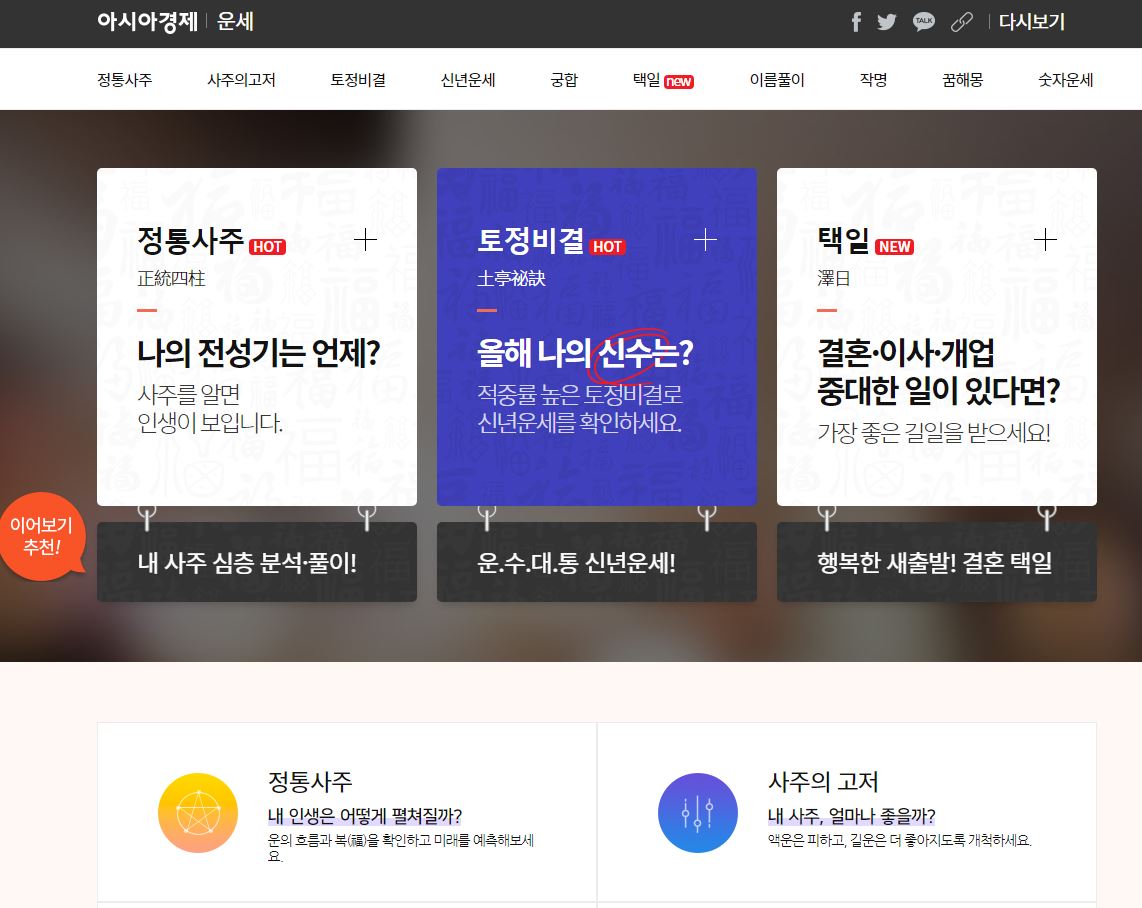Open the 궁합 menu item
Screen dimensions: 1142x908
tap(563, 80)
